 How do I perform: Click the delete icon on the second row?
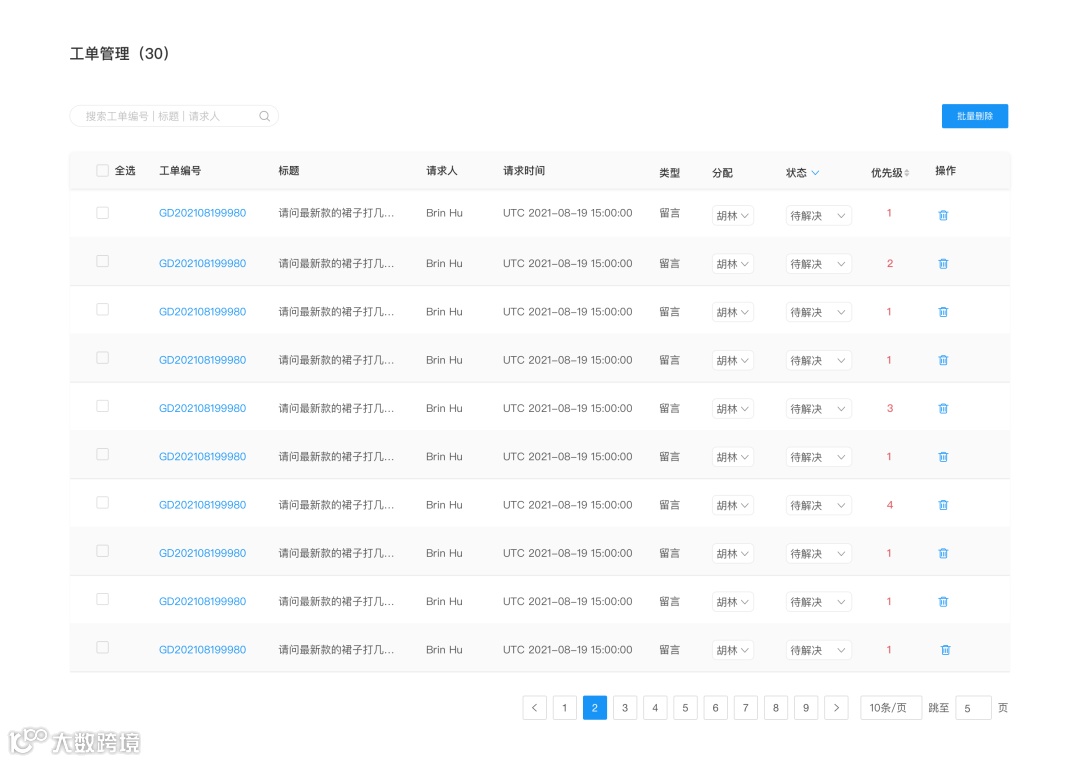(943, 263)
